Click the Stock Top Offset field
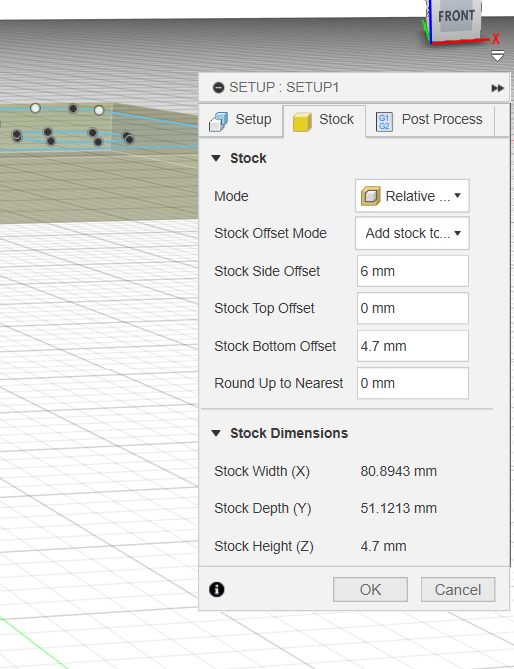Image resolution: width=514 pixels, height=669 pixels. (412, 308)
